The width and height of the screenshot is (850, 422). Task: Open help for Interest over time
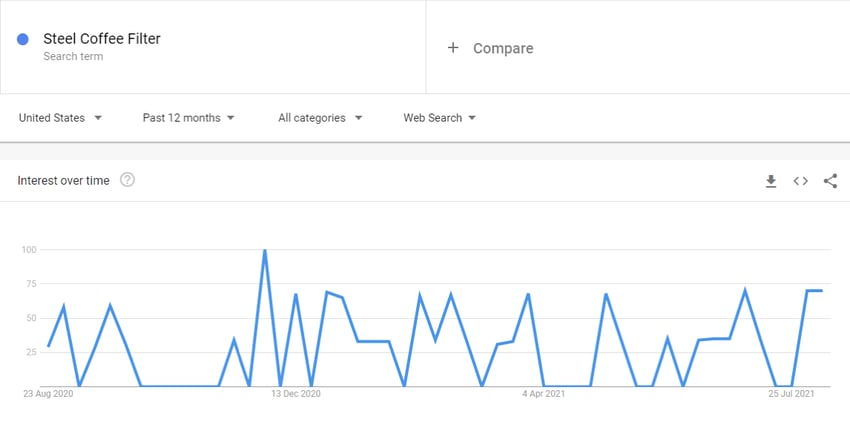click(x=127, y=180)
